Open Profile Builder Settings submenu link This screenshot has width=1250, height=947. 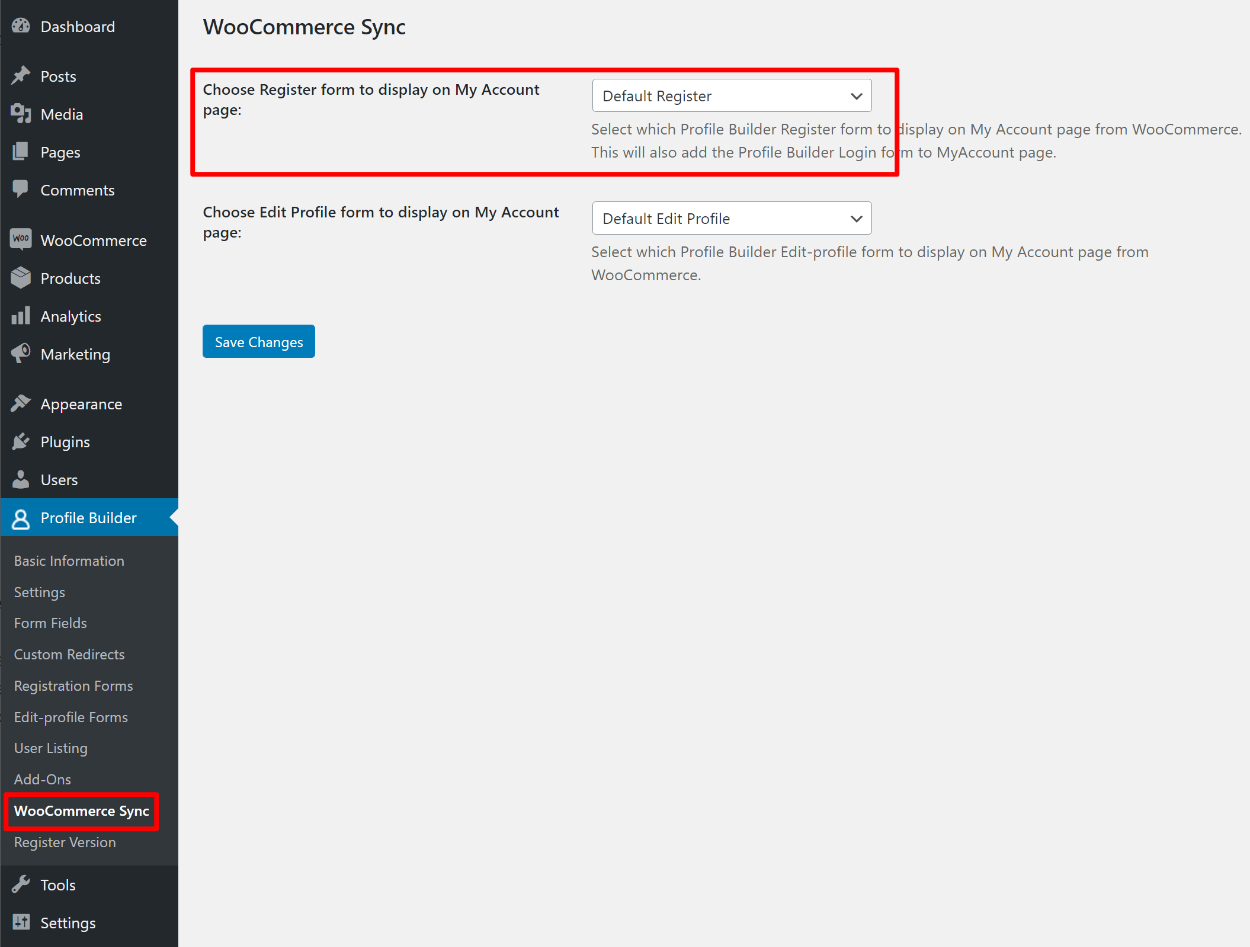pos(40,592)
